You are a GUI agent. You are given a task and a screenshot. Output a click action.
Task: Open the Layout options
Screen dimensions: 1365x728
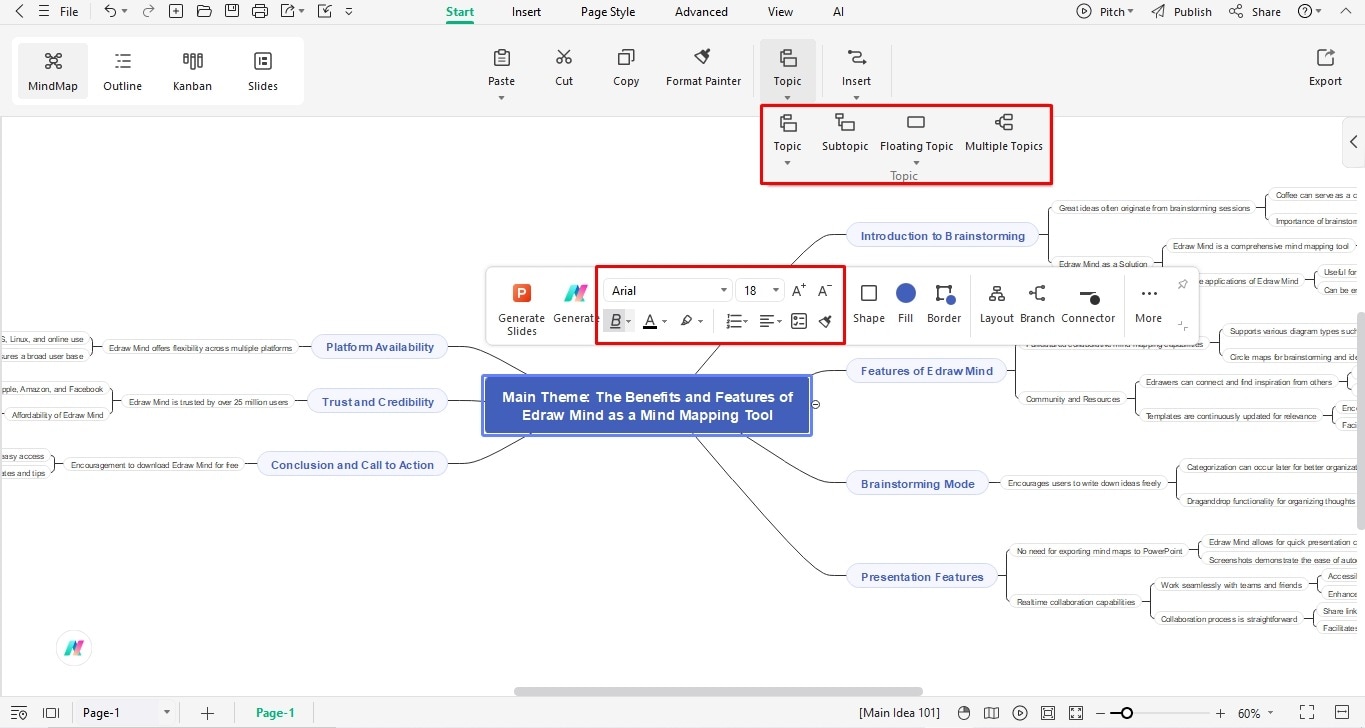click(x=996, y=304)
